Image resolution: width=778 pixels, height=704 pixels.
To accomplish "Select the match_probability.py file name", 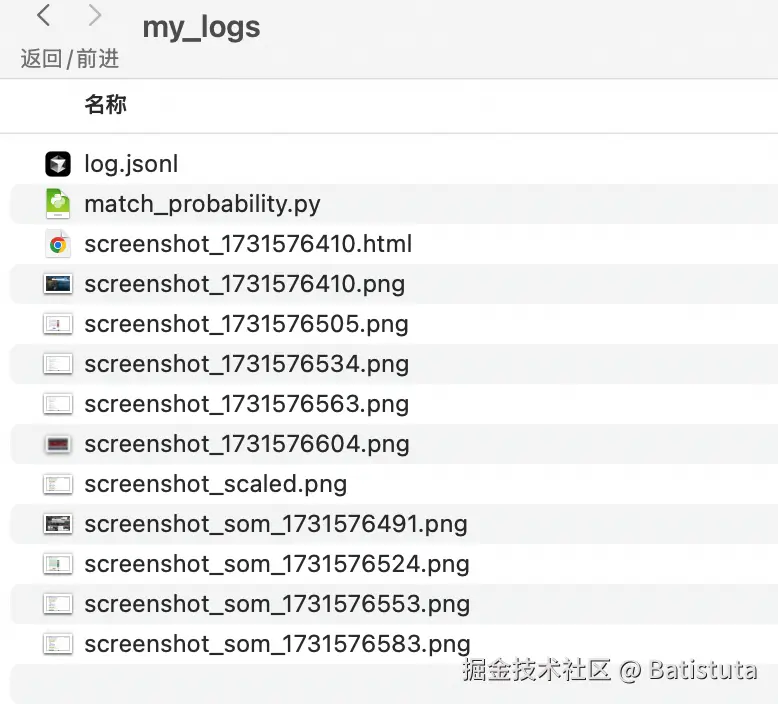I will pyautogui.click(x=202, y=204).
